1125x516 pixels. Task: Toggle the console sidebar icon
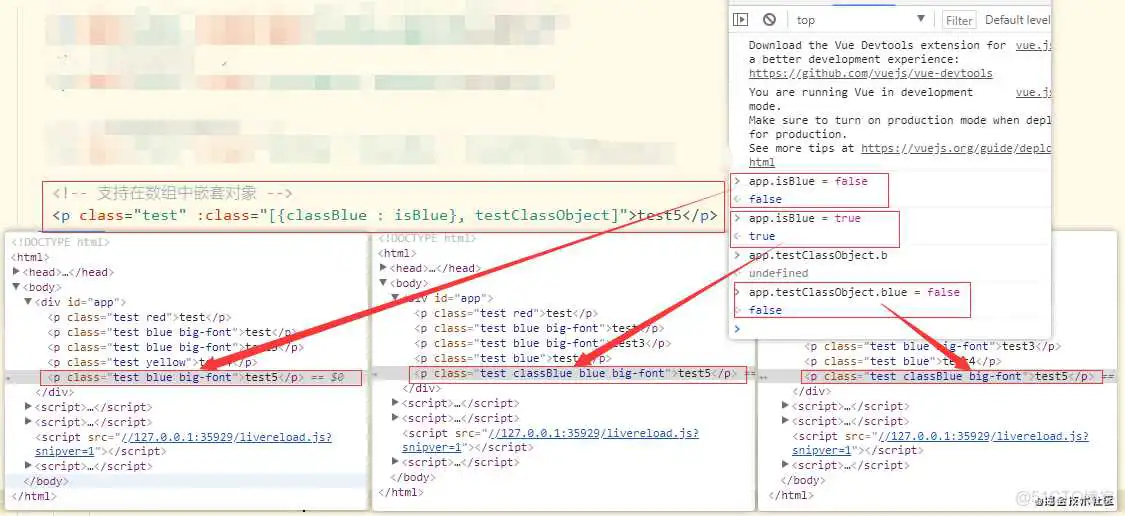coord(740,20)
